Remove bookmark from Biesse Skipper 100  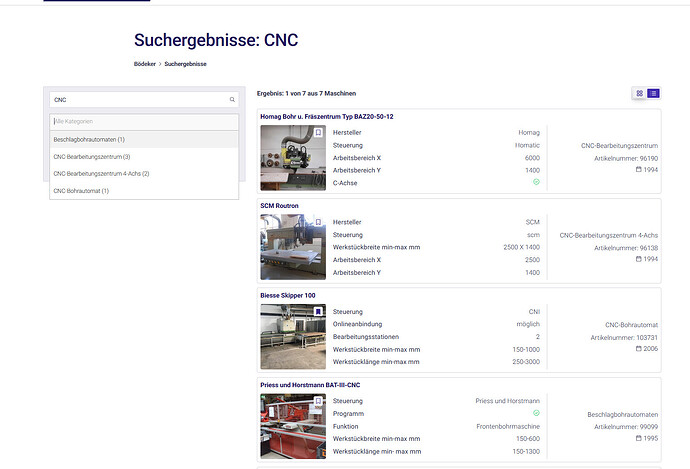click(318, 311)
